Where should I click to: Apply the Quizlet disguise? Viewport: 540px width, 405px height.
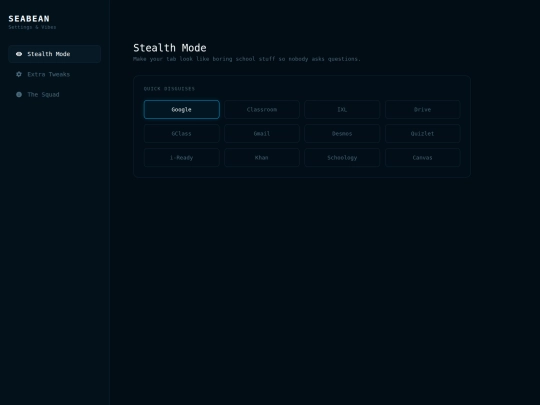[423, 134]
